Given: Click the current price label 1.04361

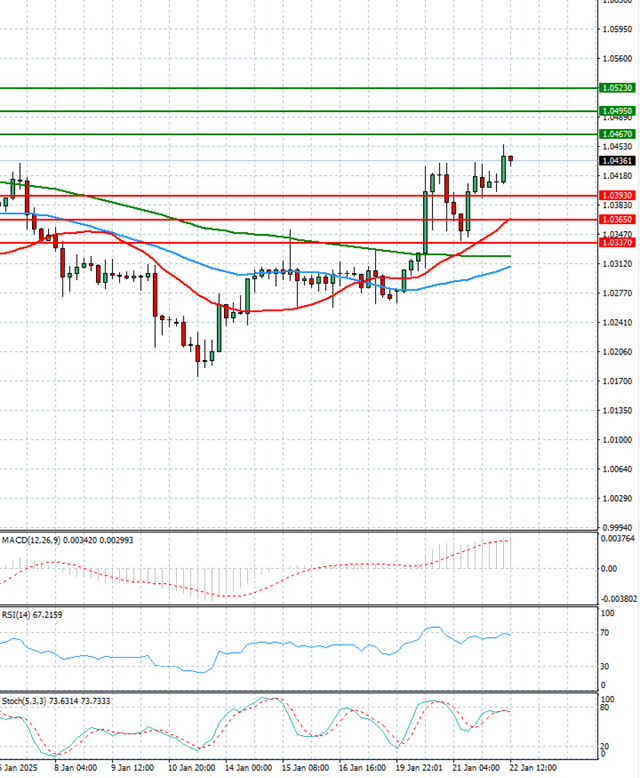Looking at the screenshot, I should coord(617,161).
